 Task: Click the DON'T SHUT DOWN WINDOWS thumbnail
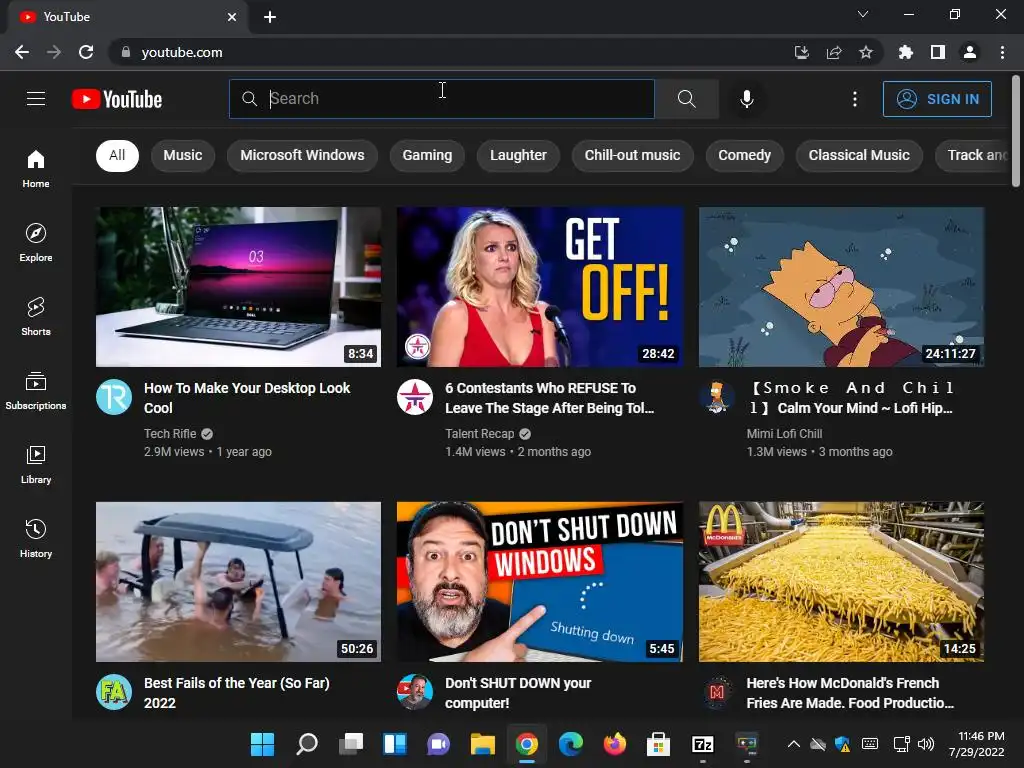[540, 581]
